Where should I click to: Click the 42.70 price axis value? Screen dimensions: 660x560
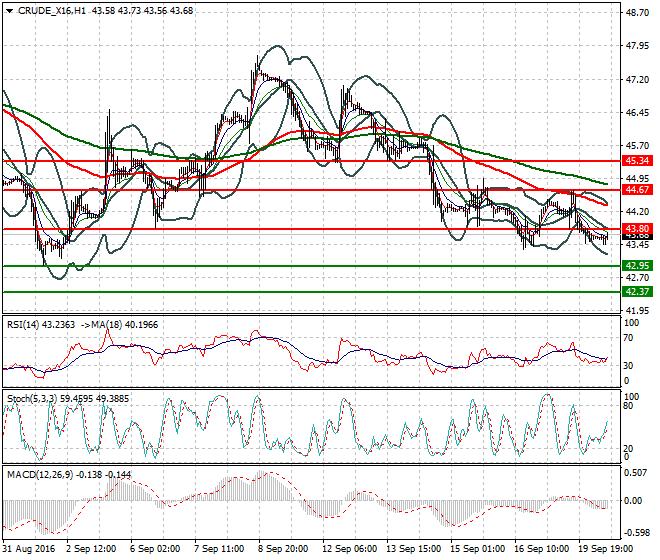tap(637, 277)
